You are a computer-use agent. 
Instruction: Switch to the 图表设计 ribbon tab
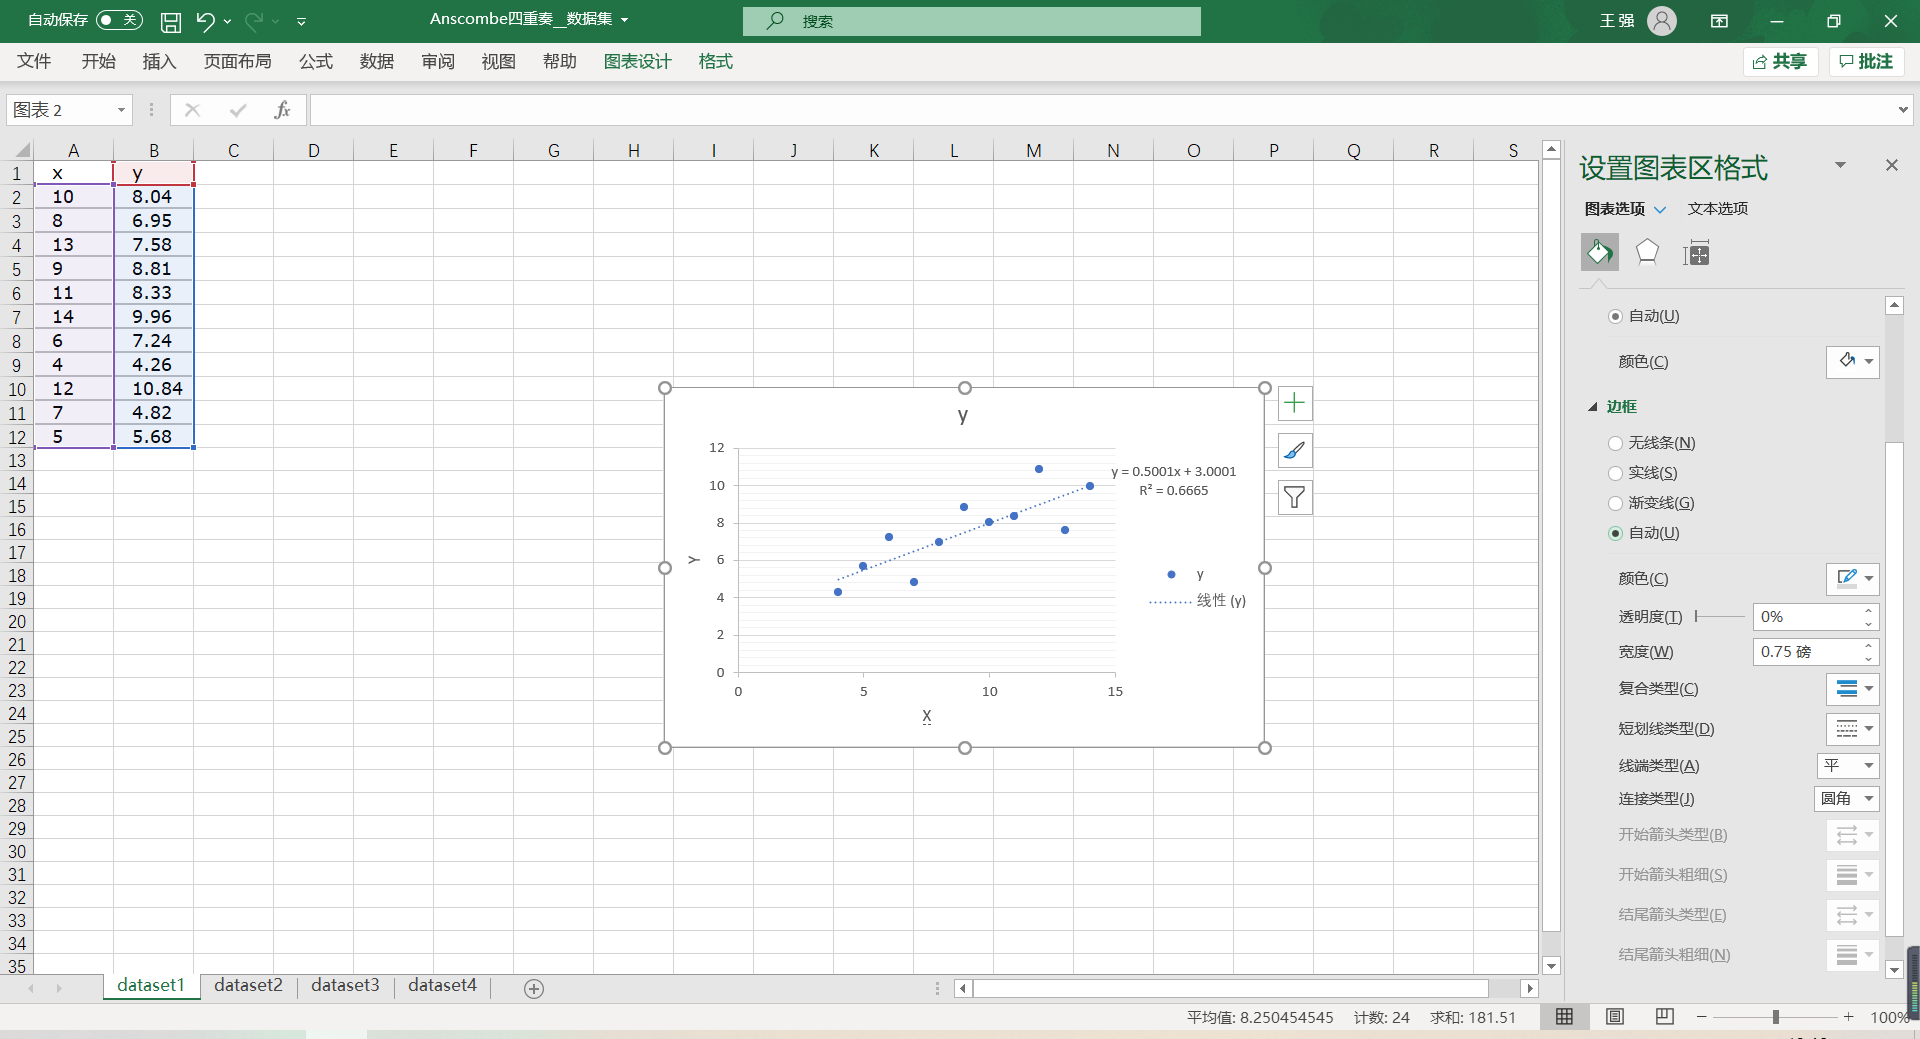tap(637, 61)
